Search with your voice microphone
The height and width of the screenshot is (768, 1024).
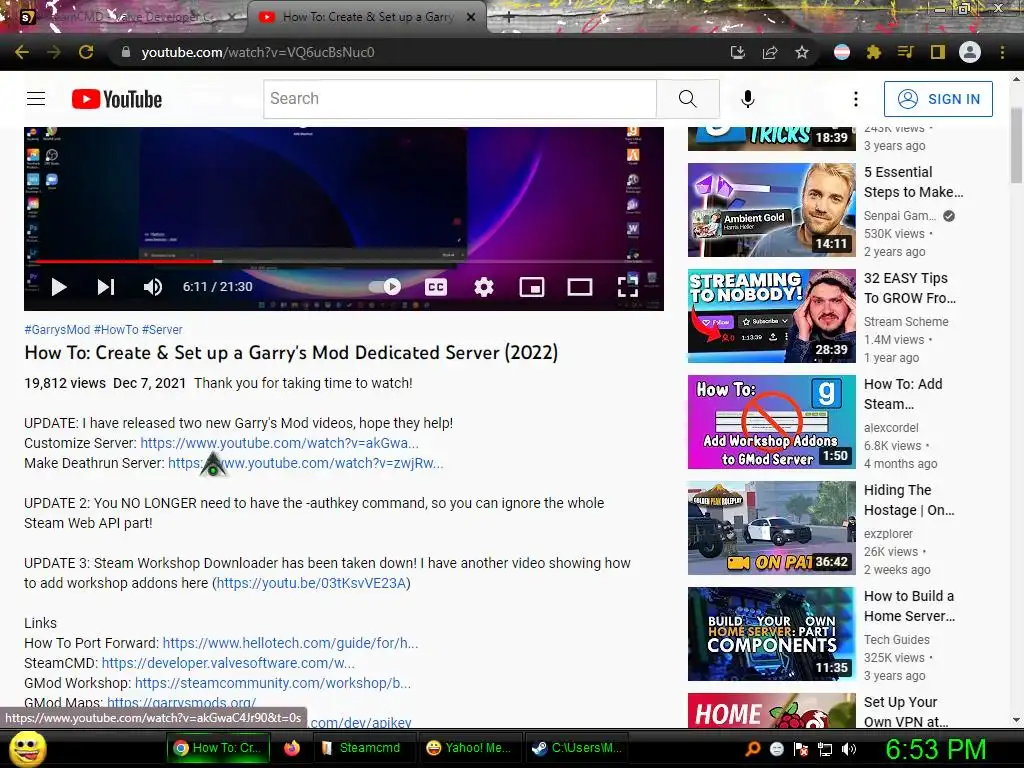(748, 99)
